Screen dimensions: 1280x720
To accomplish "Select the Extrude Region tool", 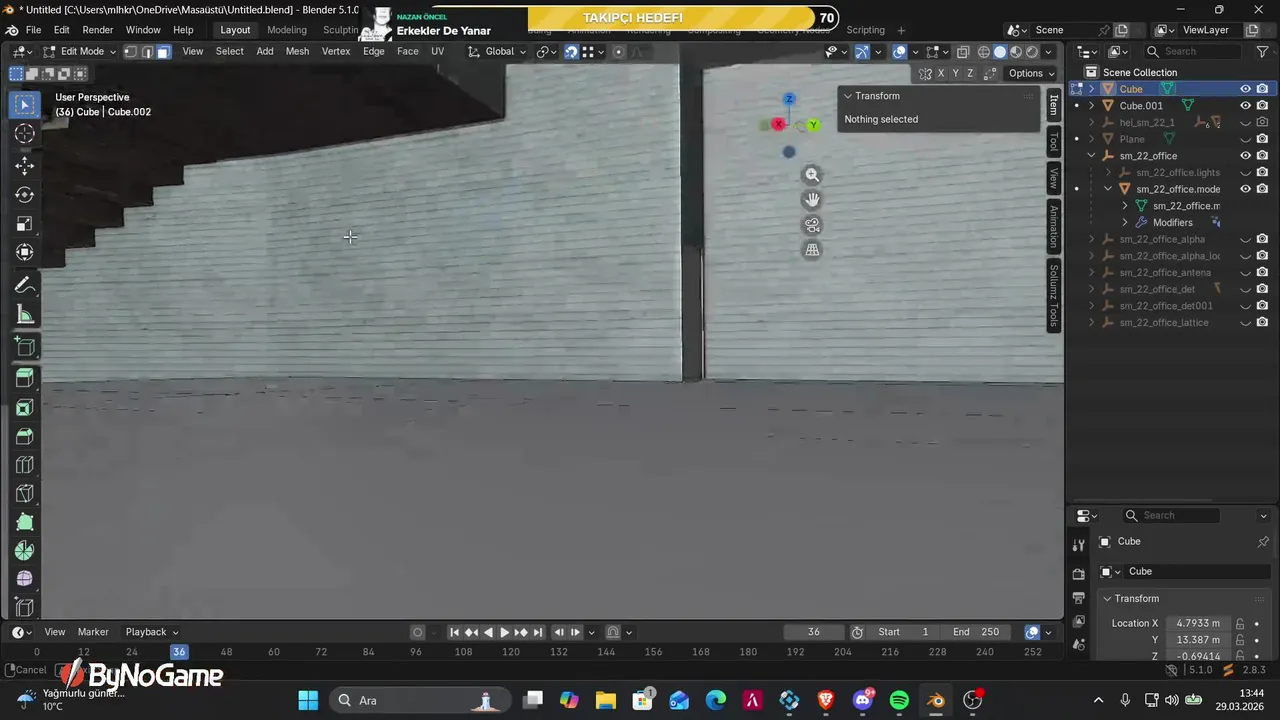I will point(25,378).
